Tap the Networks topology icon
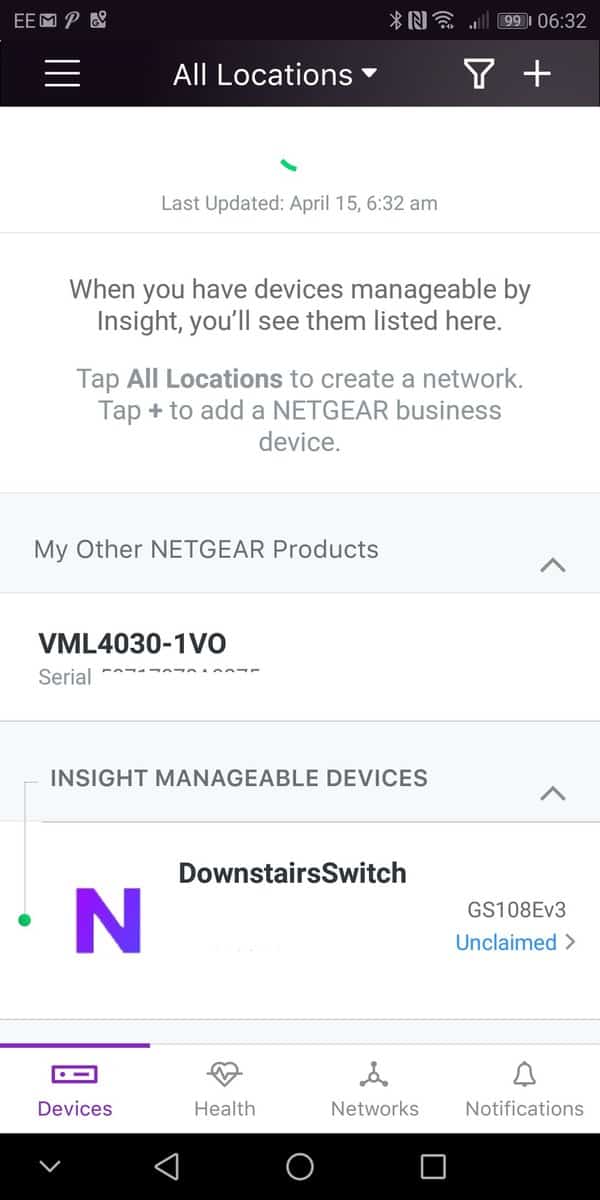600x1200 pixels. [x=374, y=1074]
